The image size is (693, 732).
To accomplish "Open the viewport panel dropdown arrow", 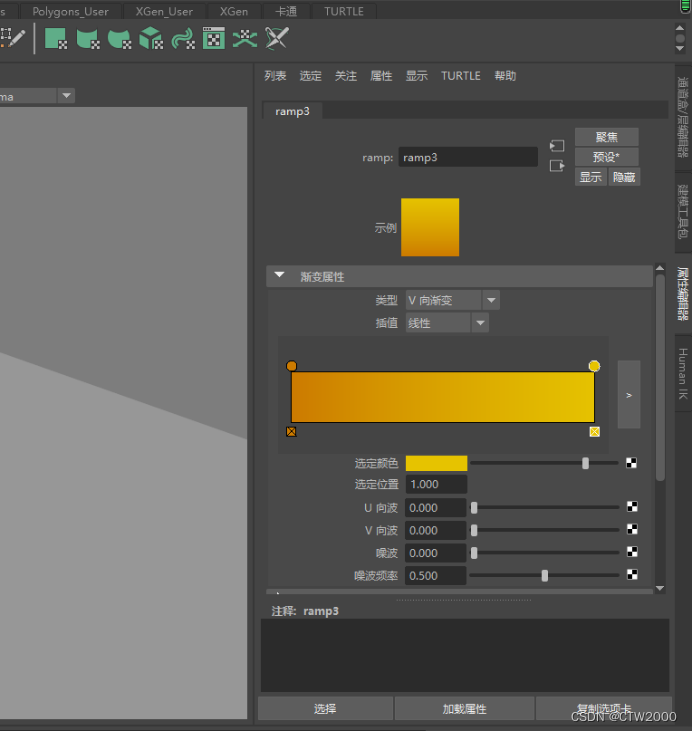I will pos(66,96).
